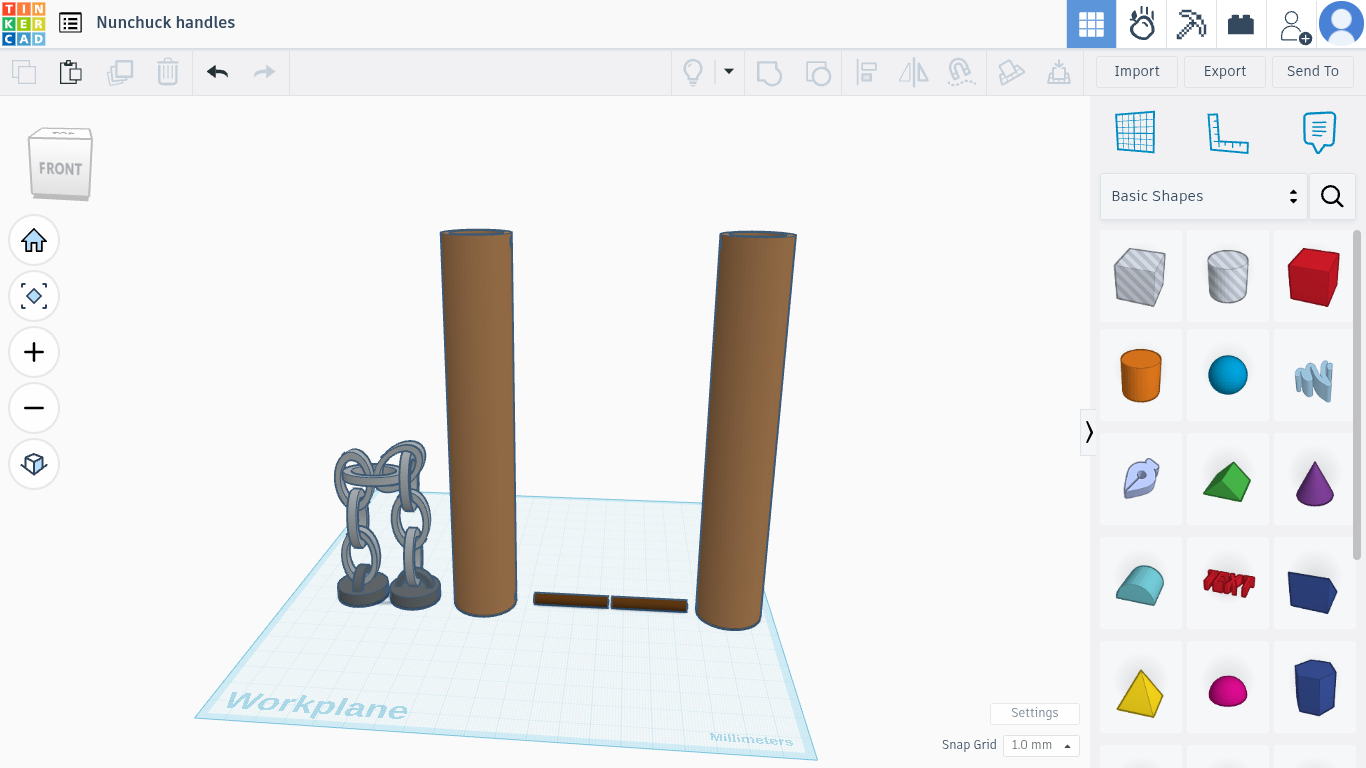Click the Export button
This screenshot has width=1366, height=768.
pyautogui.click(x=1225, y=72)
